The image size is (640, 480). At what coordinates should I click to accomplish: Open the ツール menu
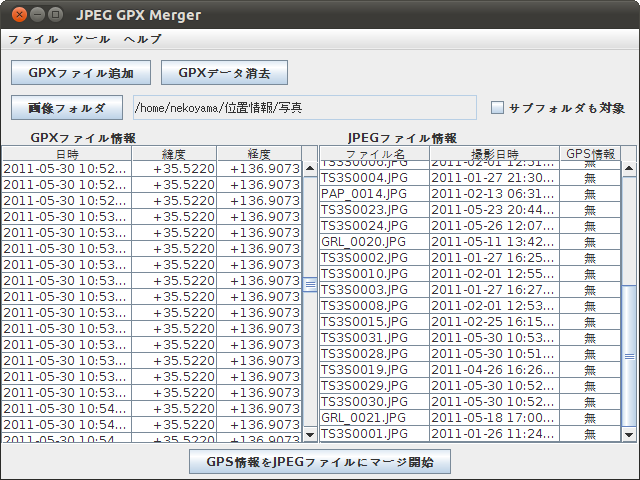tap(91, 39)
